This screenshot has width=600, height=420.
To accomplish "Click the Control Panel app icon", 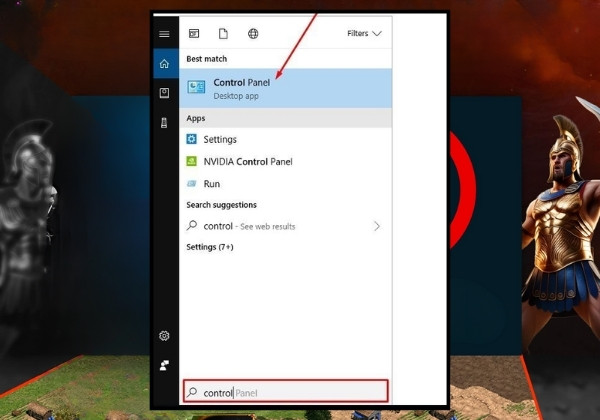I will (196, 87).
